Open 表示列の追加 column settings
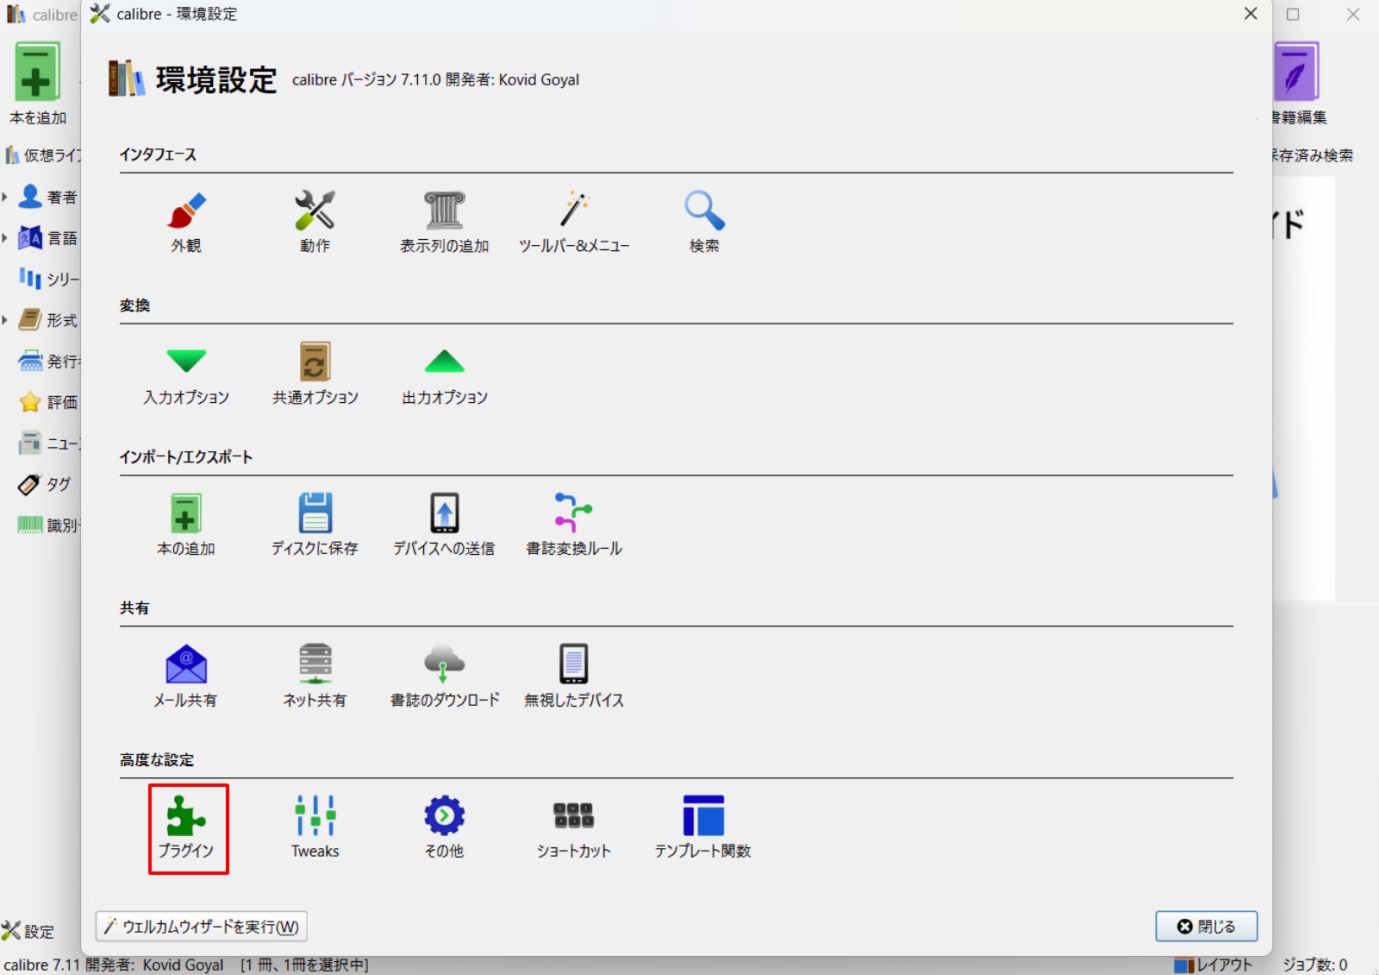1379x975 pixels. tap(444, 222)
